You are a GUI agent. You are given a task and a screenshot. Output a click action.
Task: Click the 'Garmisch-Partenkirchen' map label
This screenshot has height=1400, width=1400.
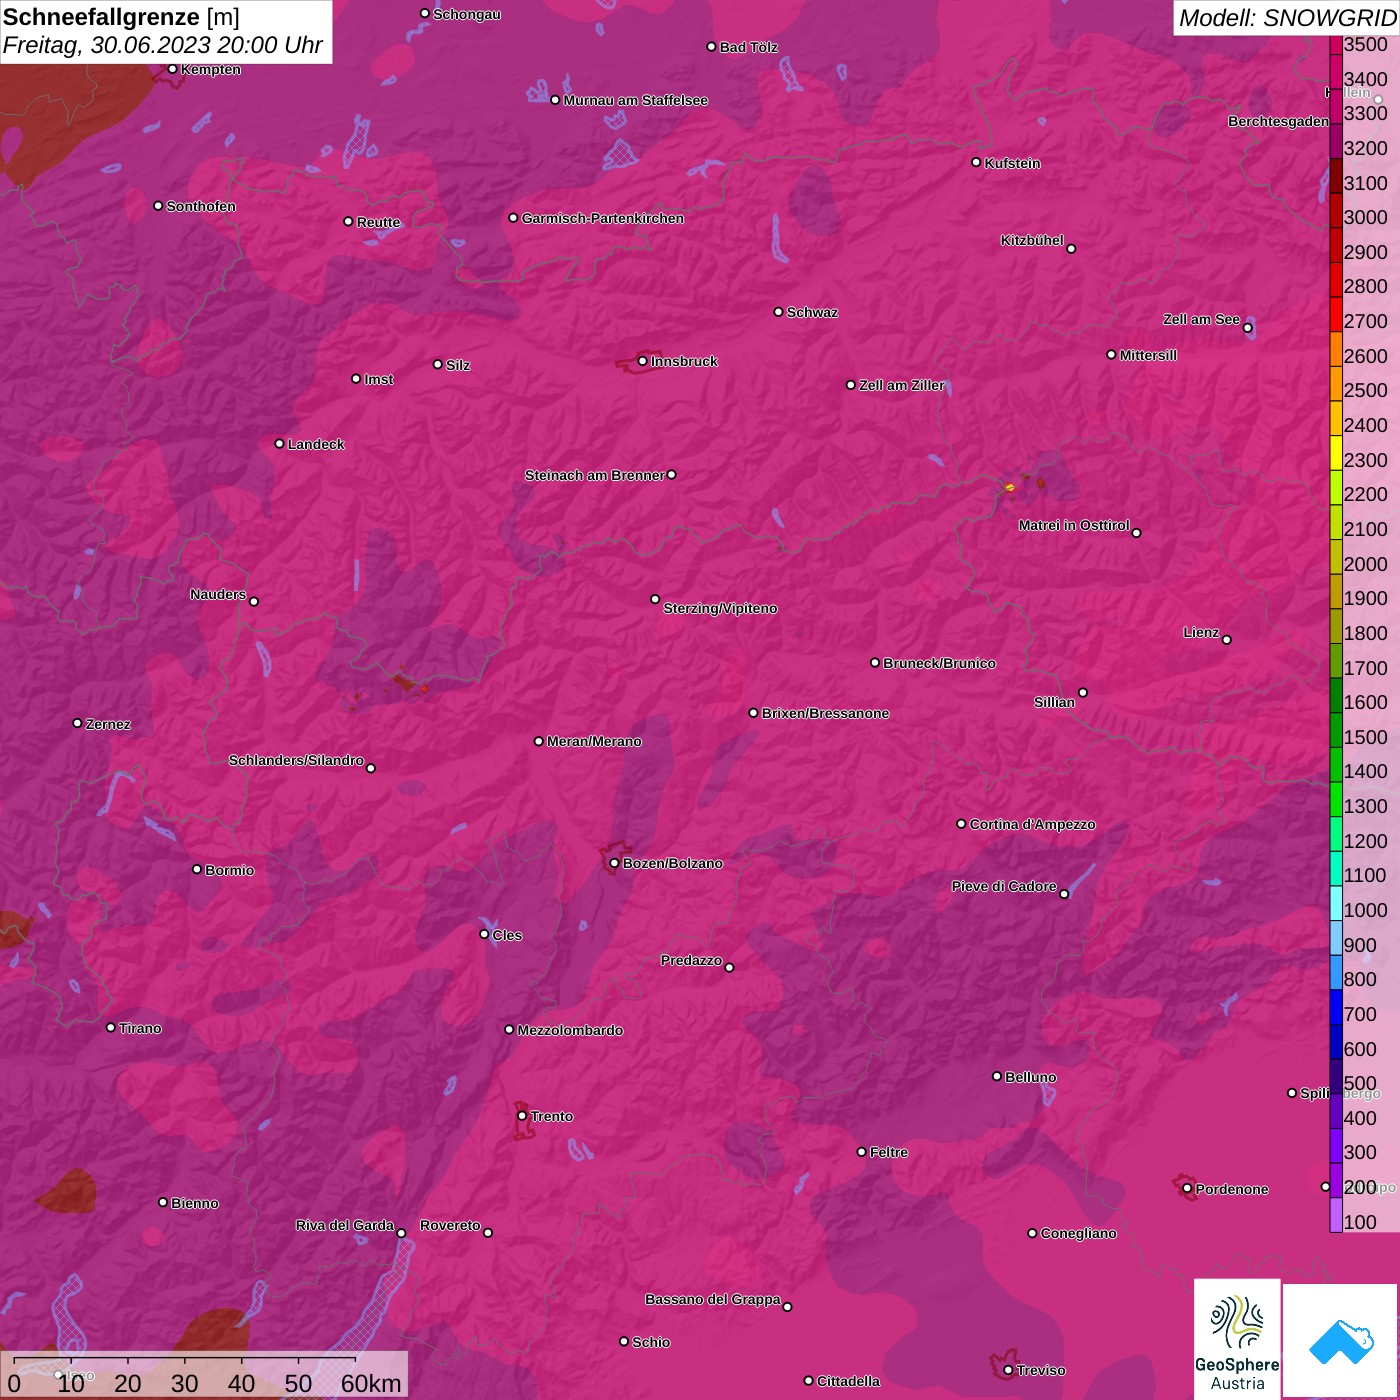[x=603, y=218]
